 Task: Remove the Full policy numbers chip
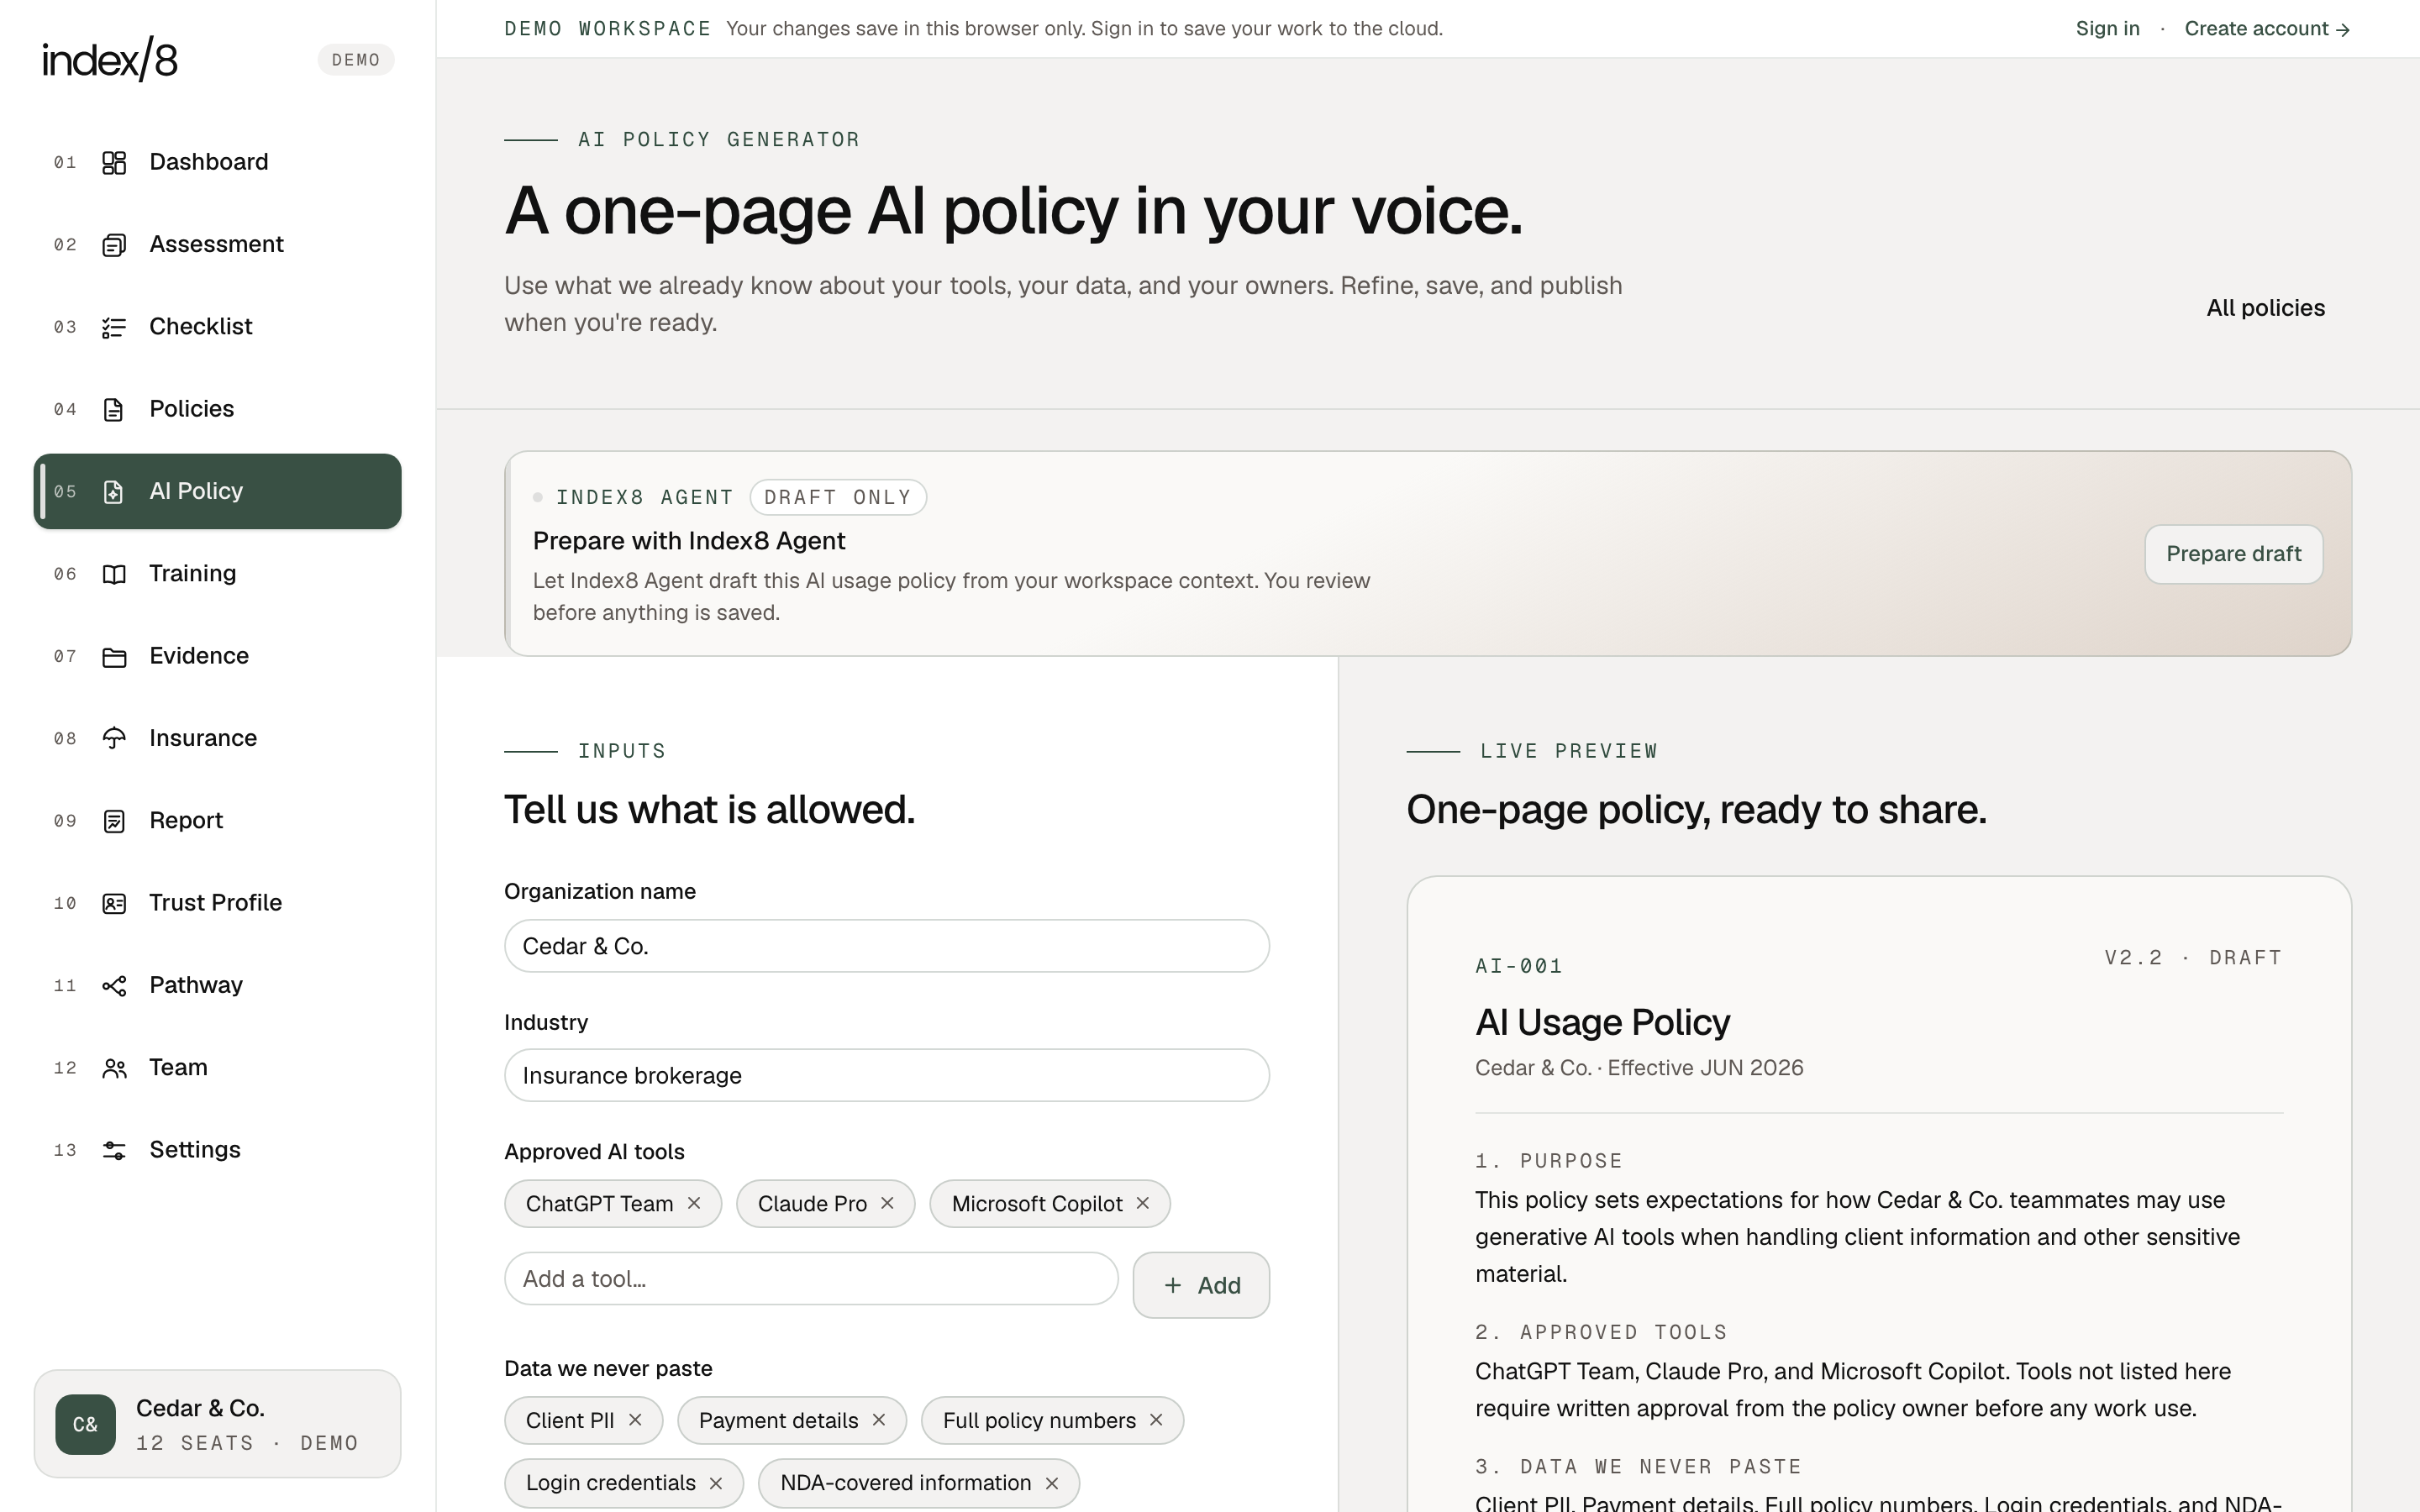(1156, 1420)
